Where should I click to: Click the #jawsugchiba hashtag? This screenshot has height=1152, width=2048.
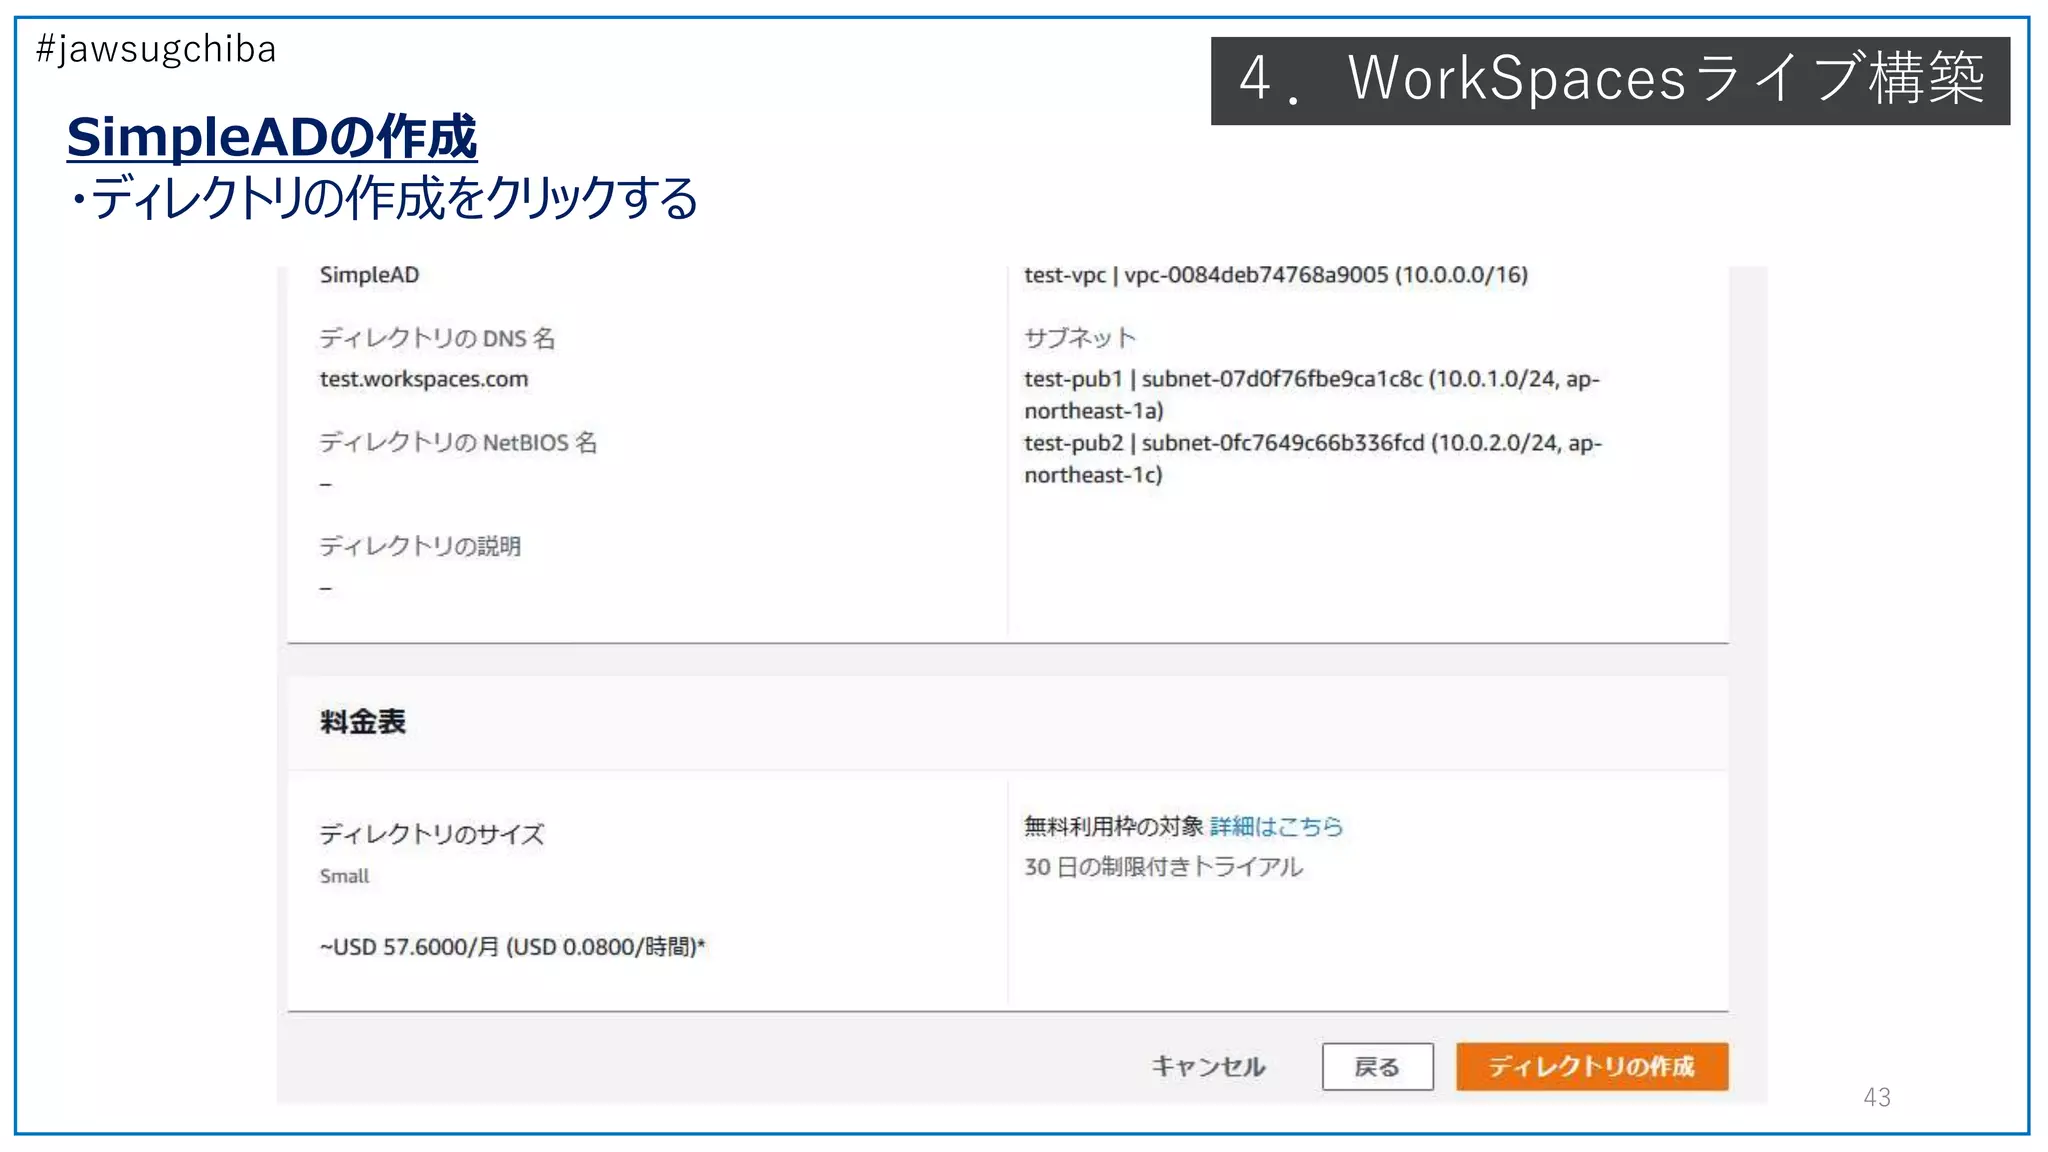(x=156, y=49)
